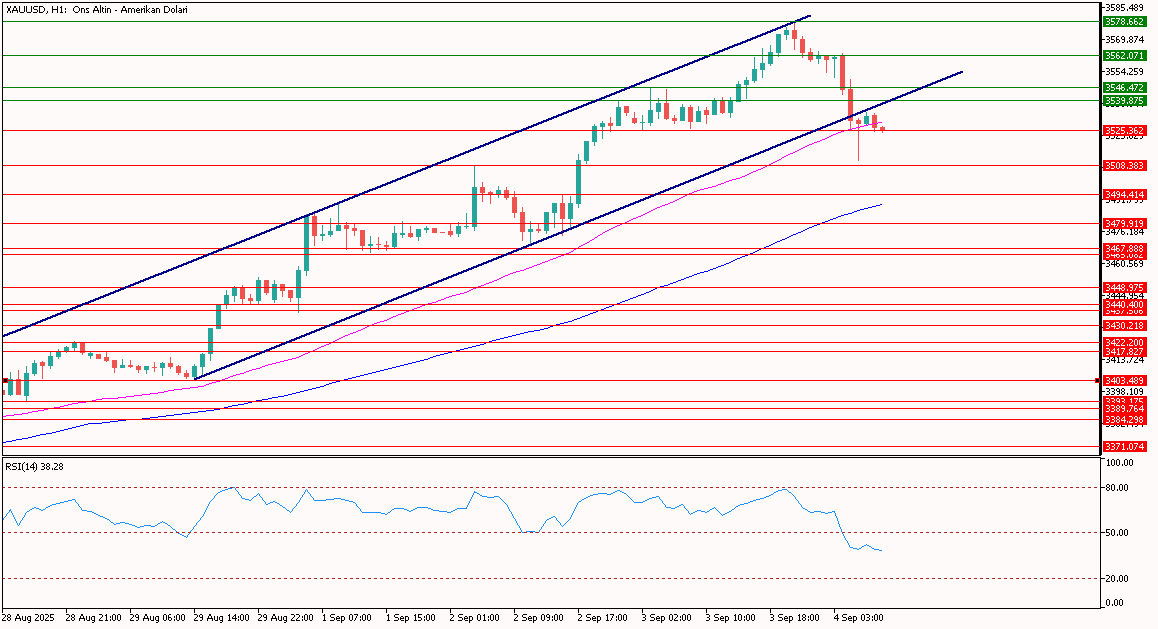Click the XAUUSD, H1 chart title

tap(97, 10)
